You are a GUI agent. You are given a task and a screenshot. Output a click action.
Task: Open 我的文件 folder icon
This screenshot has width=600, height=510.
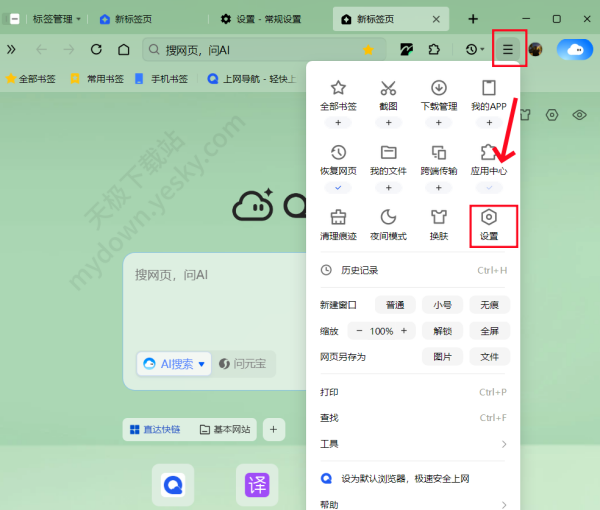[x=388, y=159]
